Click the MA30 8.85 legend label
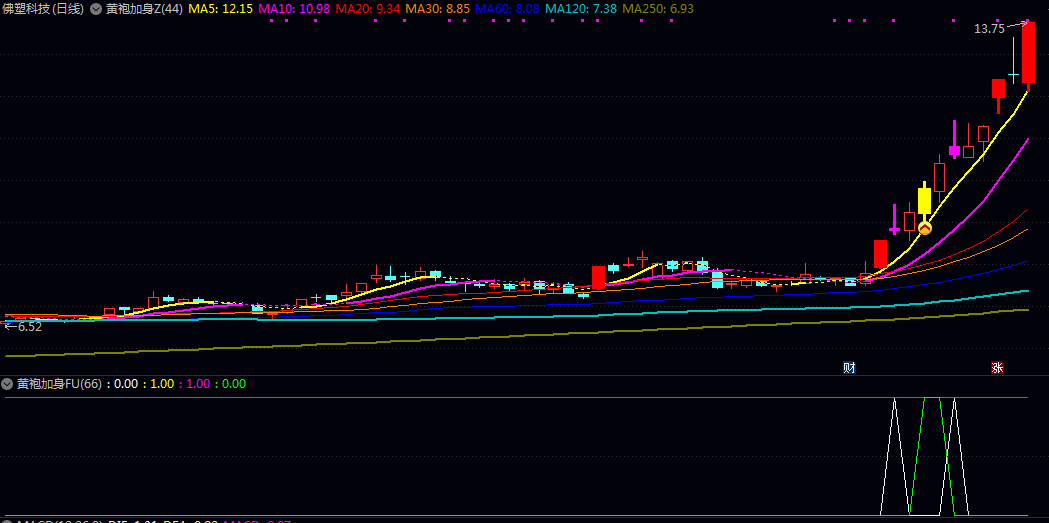 pyautogui.click(x=437, y=8)
